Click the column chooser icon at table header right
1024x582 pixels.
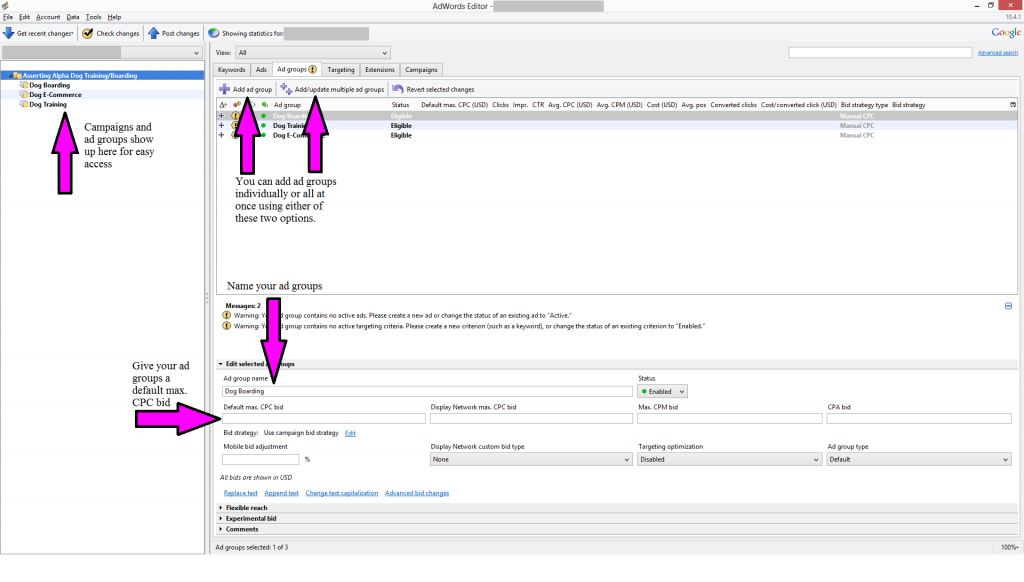click(1013, 105)
